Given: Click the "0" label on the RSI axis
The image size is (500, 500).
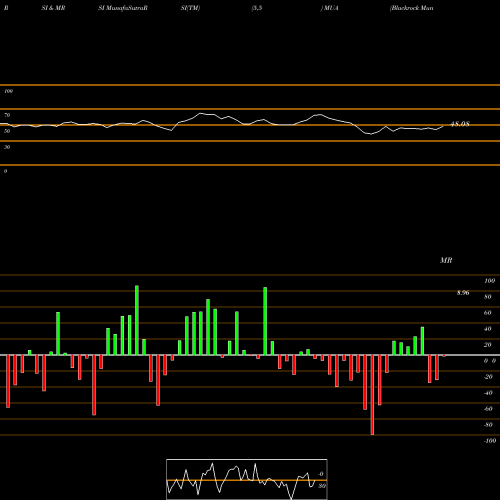Looking at the screenshot, I should [x=5, y=171].
